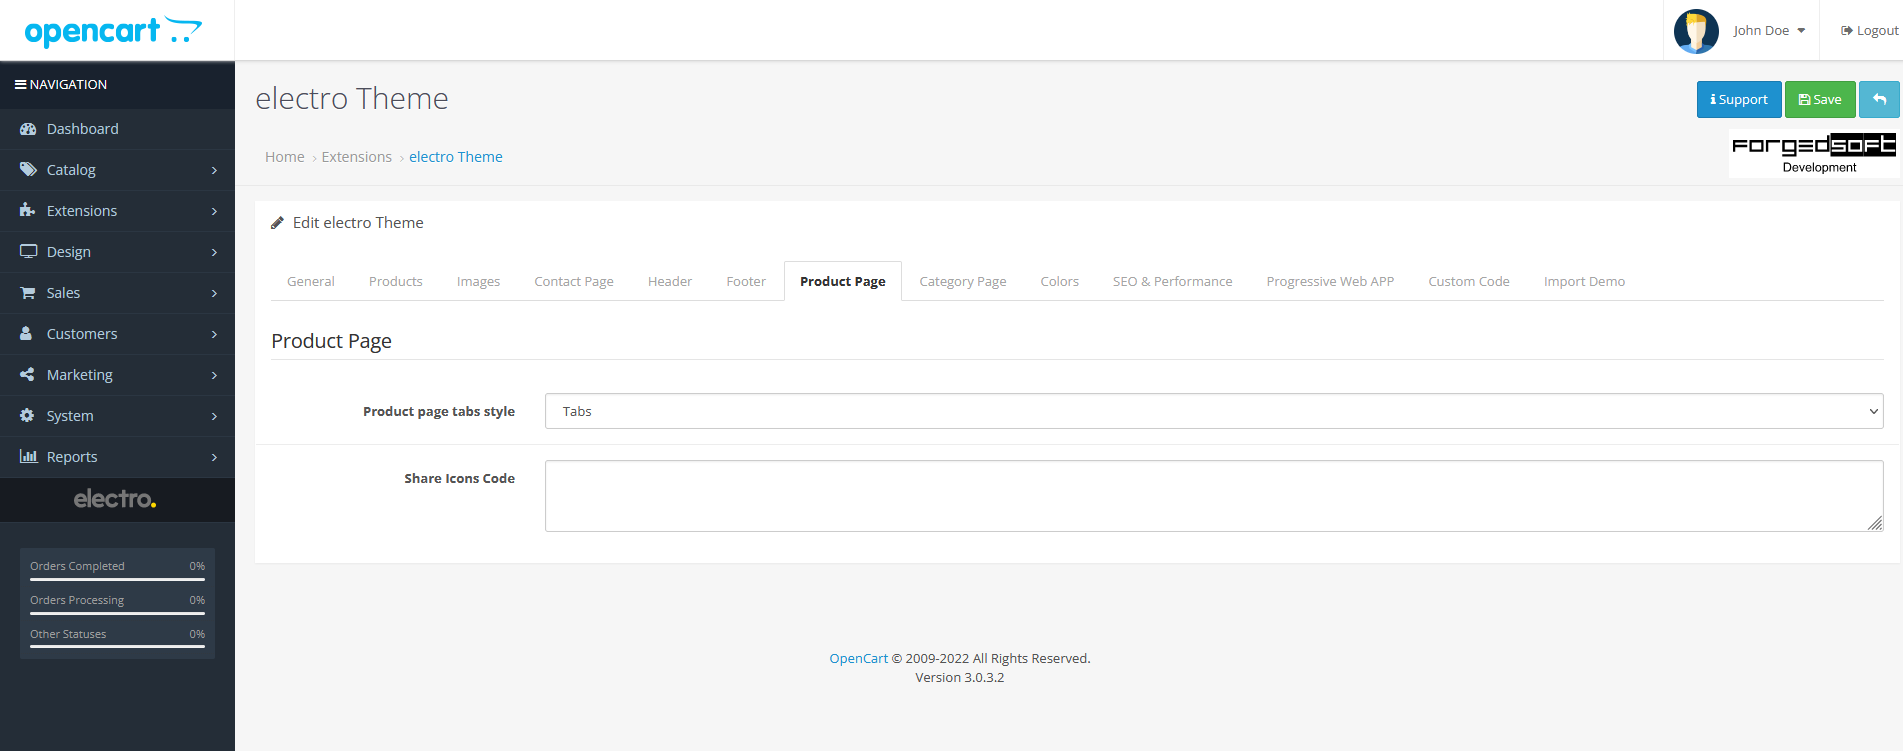Click the Reports bar chart icon
Screen dimensions: 1903x751
28,457
